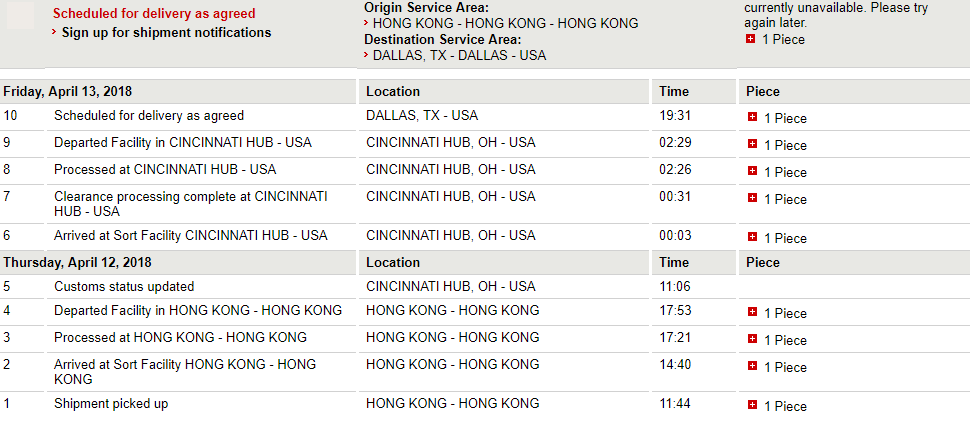975x424 pixels.
Task: Expand piece for Processed at HONG KONG row
Action: (752, 339)
